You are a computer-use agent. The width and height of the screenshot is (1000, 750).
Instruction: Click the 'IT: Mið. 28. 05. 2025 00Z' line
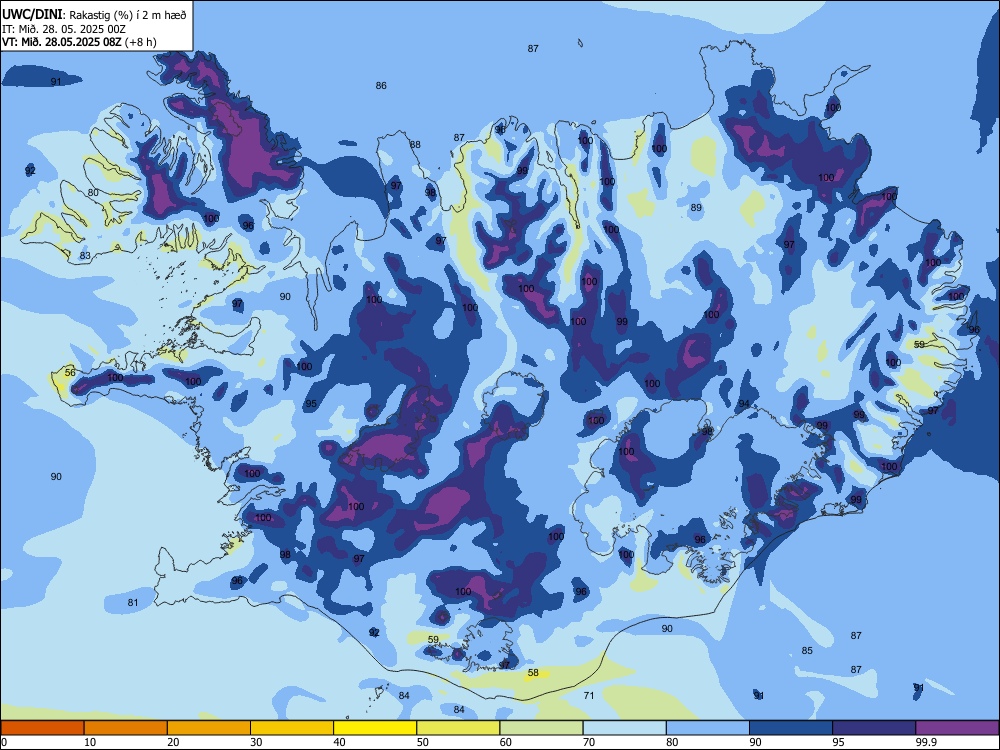(64, 29)
